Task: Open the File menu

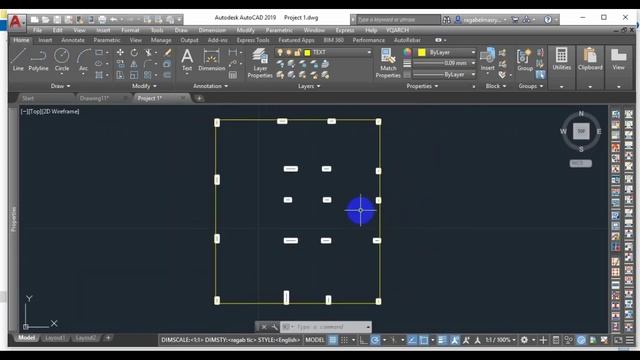Action: coord(38,30)
